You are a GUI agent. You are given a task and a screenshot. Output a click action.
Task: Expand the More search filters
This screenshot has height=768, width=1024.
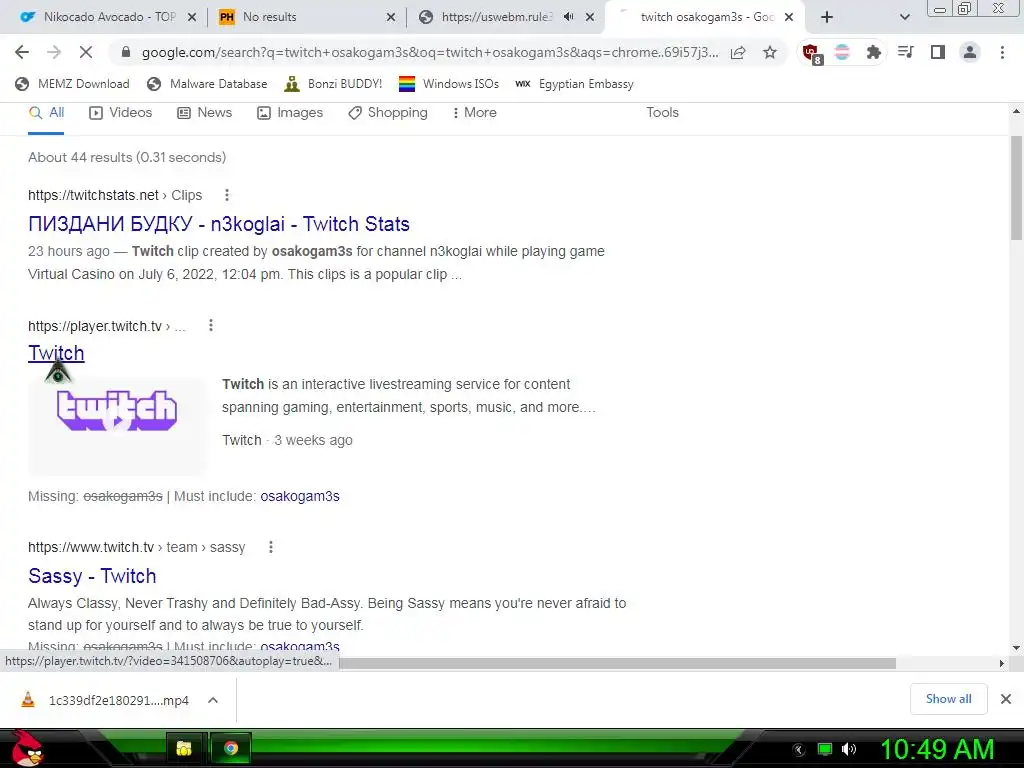tap(474, 112)
